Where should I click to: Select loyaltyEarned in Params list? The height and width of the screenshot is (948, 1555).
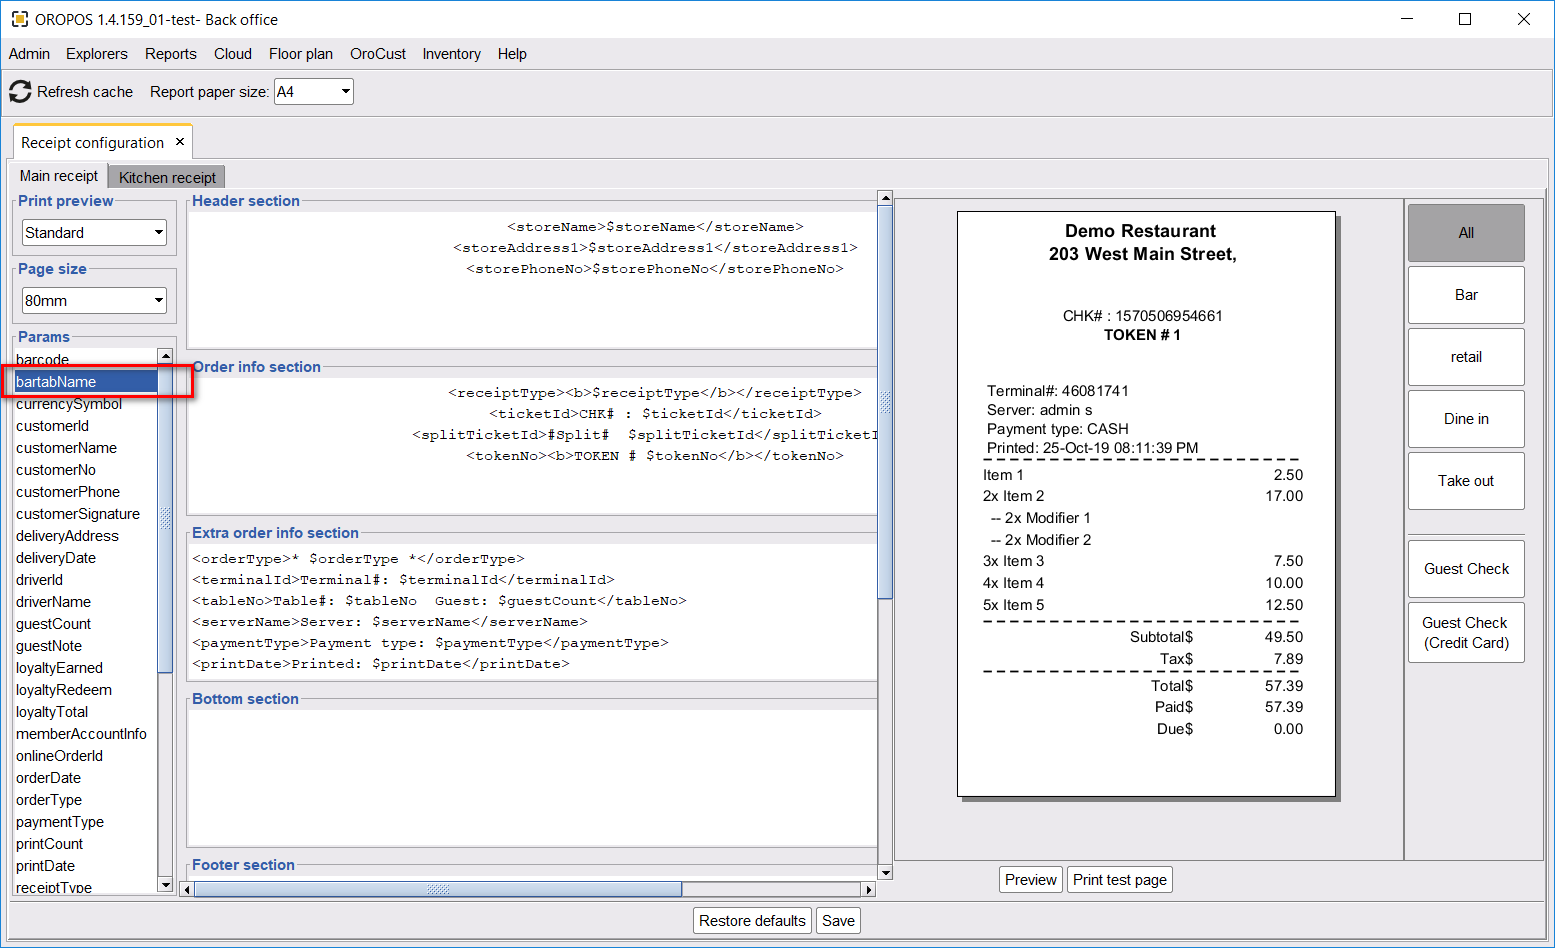click(x=85, y=668)
